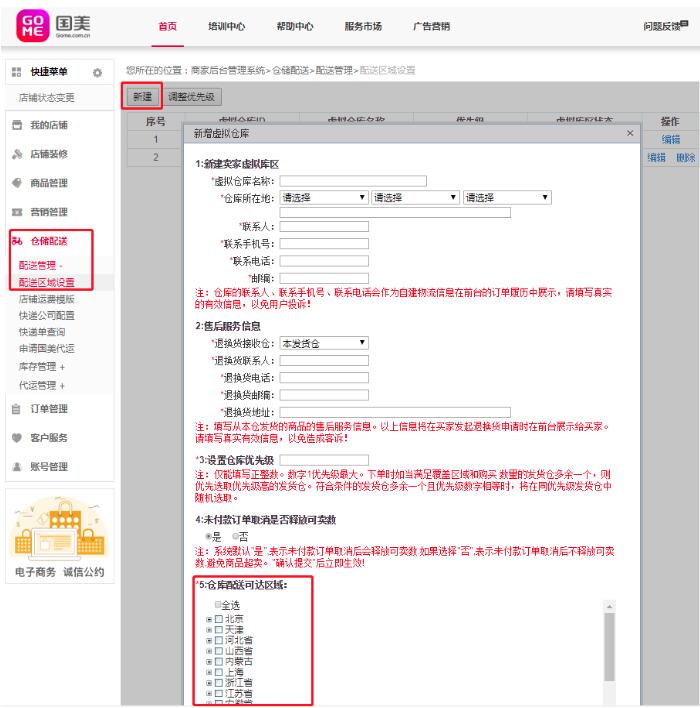The image size is (700, 708).
Task: Open the 服务市场 menu tab
Action: (363, 27)
